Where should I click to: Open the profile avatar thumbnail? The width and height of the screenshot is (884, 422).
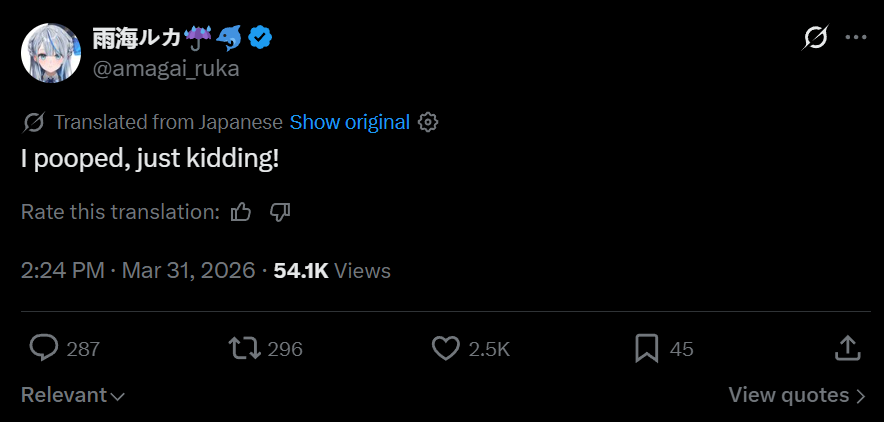point(51,52)
